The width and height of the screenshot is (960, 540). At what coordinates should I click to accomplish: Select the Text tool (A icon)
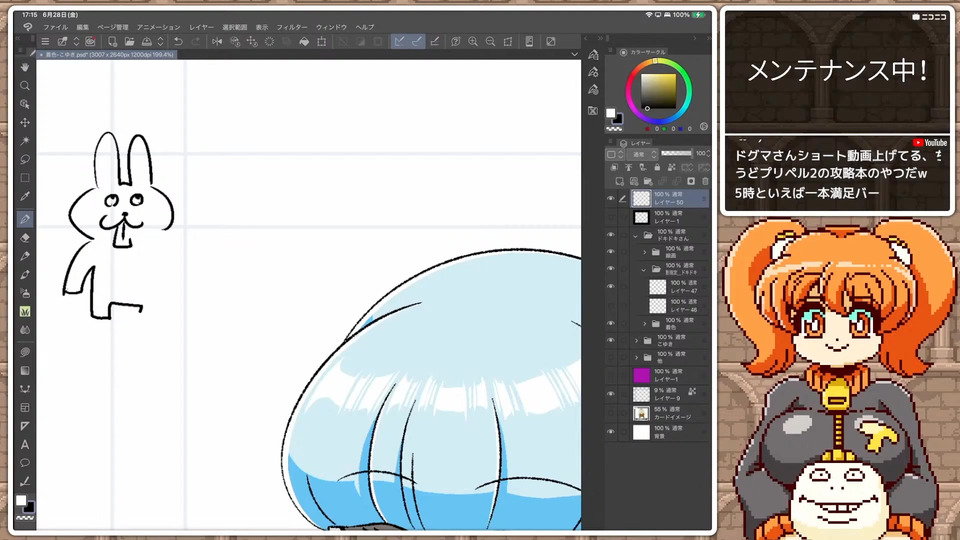[x=25, y=444]
